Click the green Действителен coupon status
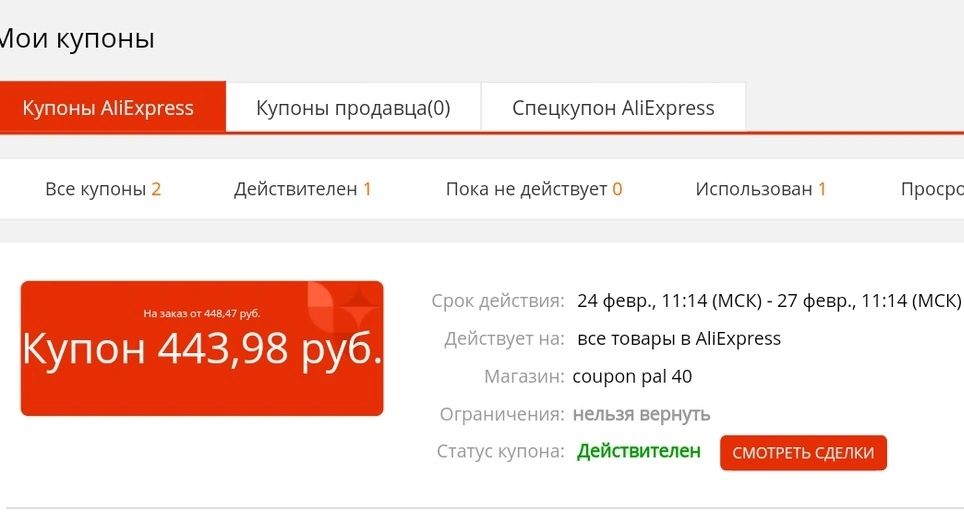The image size is (964, 516). click(x=638, y=451)
